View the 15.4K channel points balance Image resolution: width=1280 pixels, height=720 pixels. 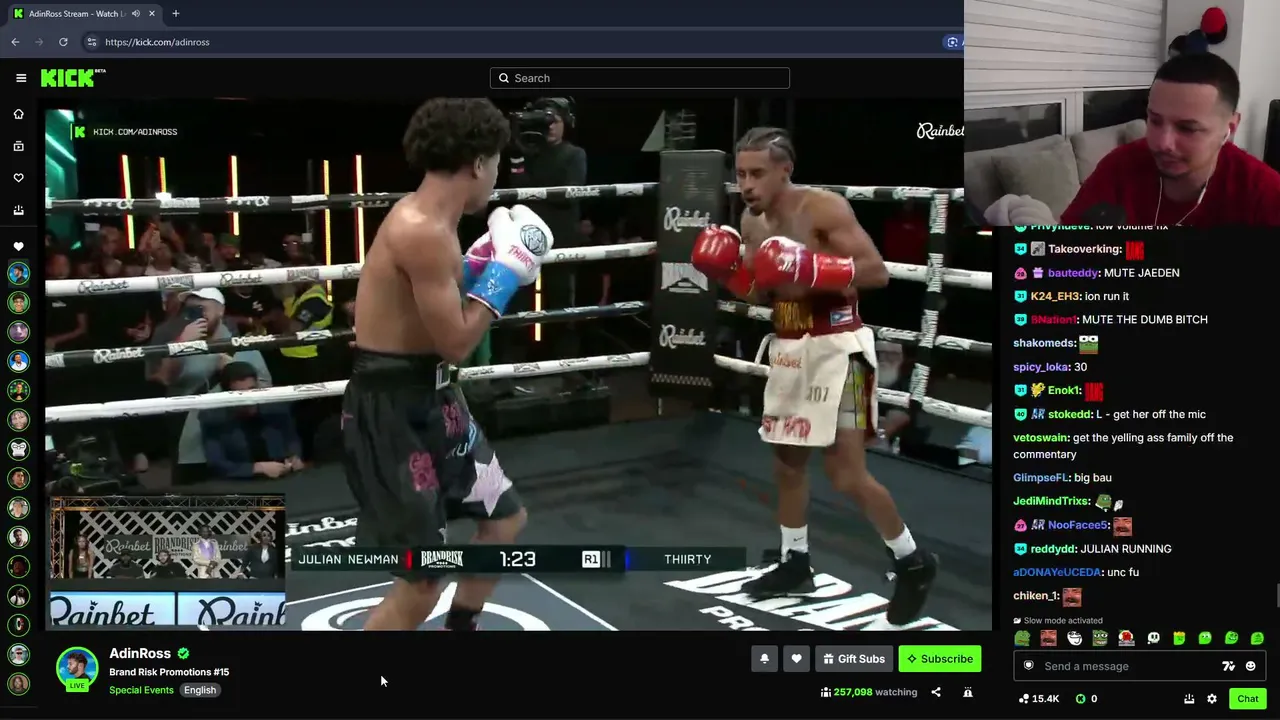click(x=1039, y=699)
